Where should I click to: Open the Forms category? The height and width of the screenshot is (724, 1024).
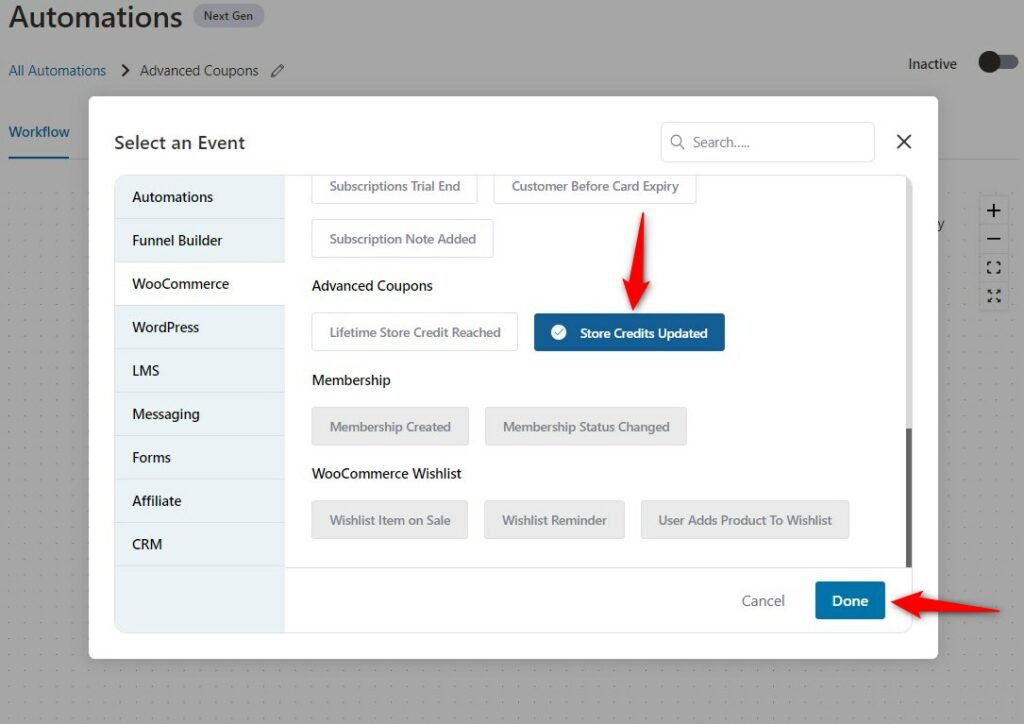200,458
